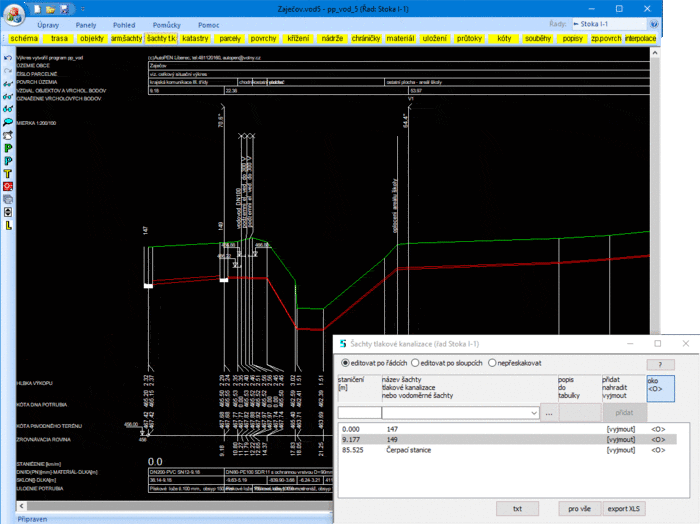Switch to the katastry tab
Viewport: 700px width, 524px height.
click(x=195, y=37)
